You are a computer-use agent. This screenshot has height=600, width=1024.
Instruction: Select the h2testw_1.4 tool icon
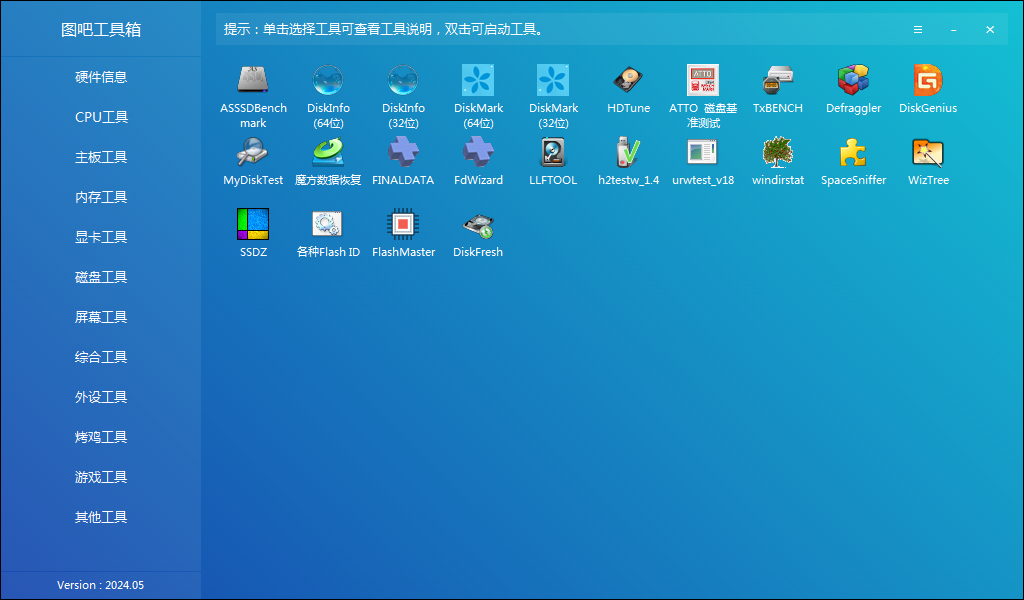point(628,152)
